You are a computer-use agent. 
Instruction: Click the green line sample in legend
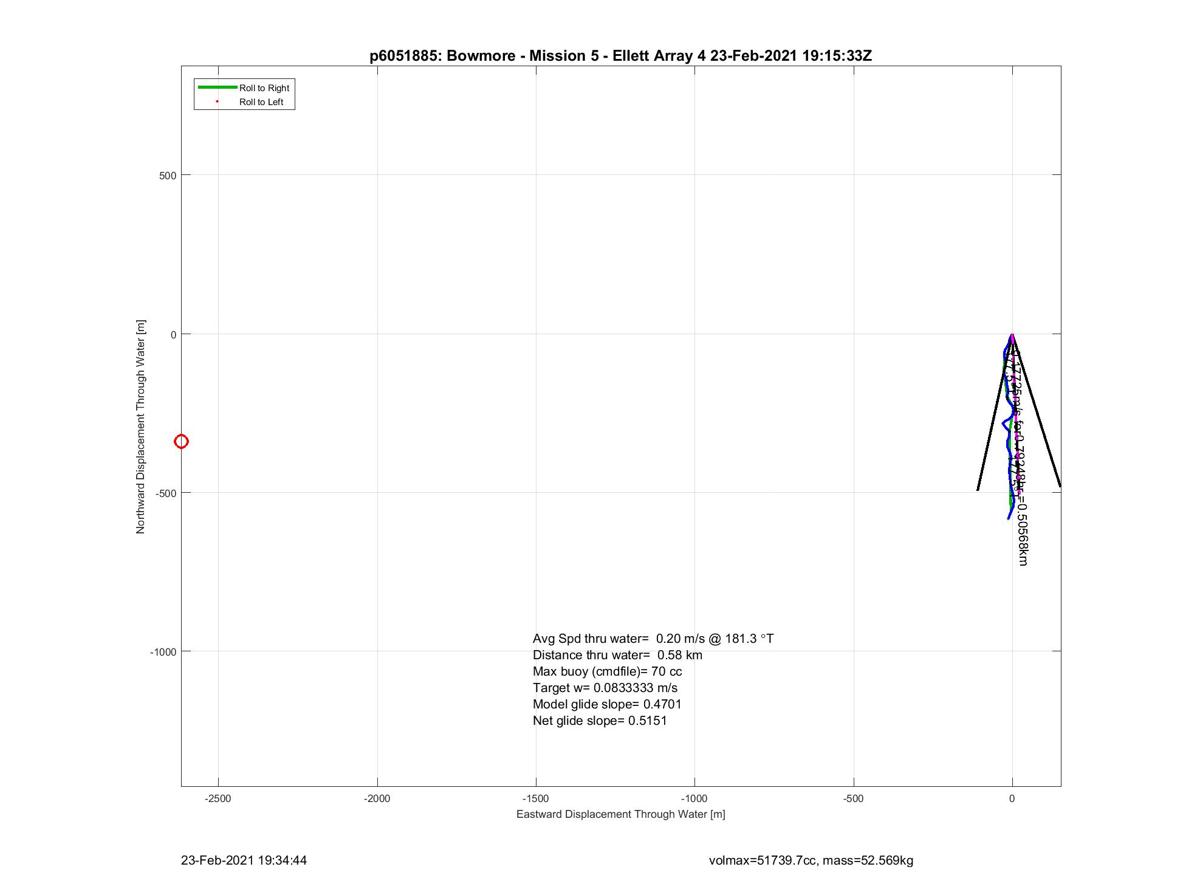[217, 88]
